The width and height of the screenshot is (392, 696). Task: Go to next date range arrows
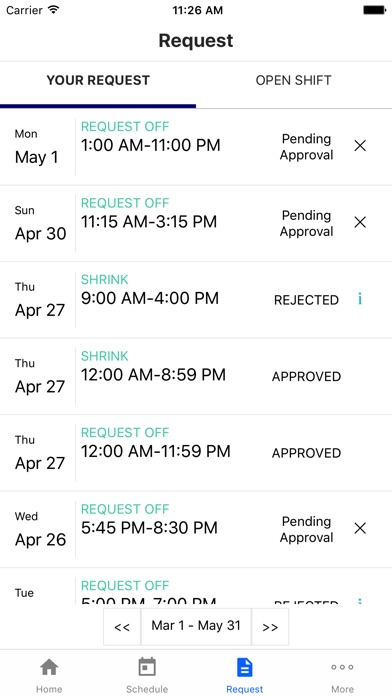click(x=270, y=627)
